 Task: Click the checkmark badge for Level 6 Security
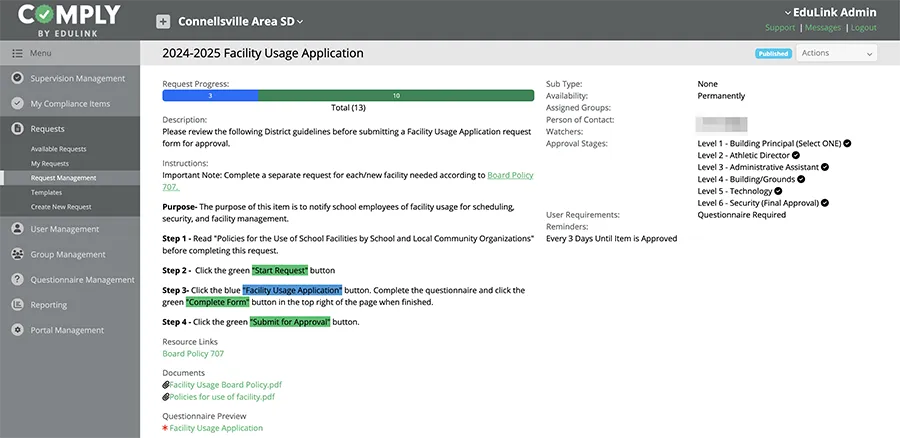pos(824,203)
